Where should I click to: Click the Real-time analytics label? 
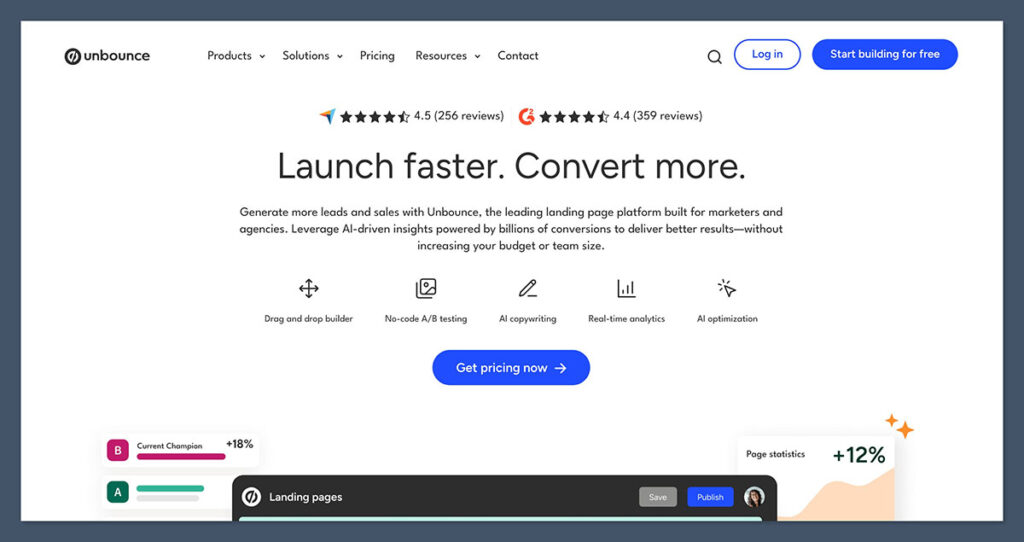626,319
